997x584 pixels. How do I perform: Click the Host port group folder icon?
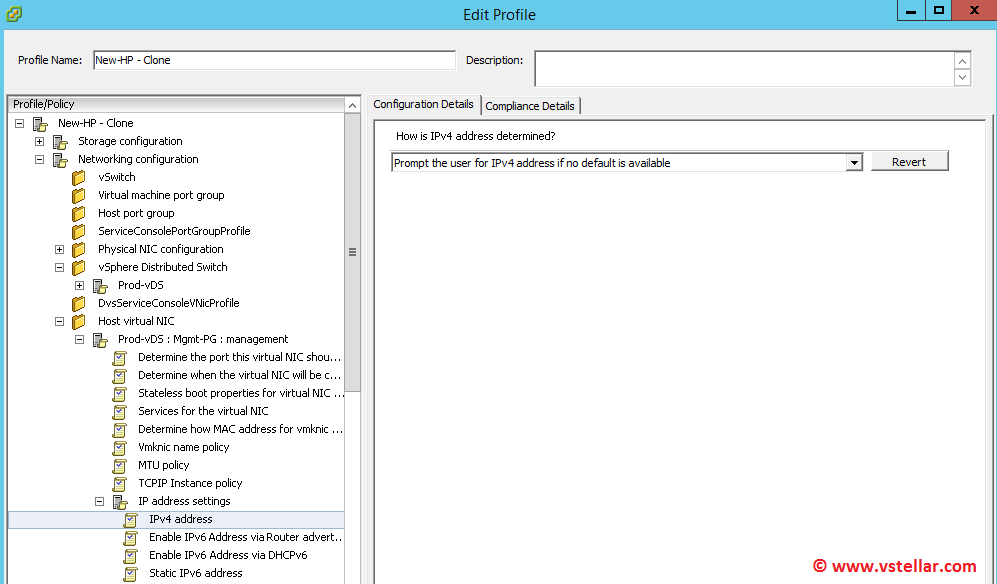(79, 213)
